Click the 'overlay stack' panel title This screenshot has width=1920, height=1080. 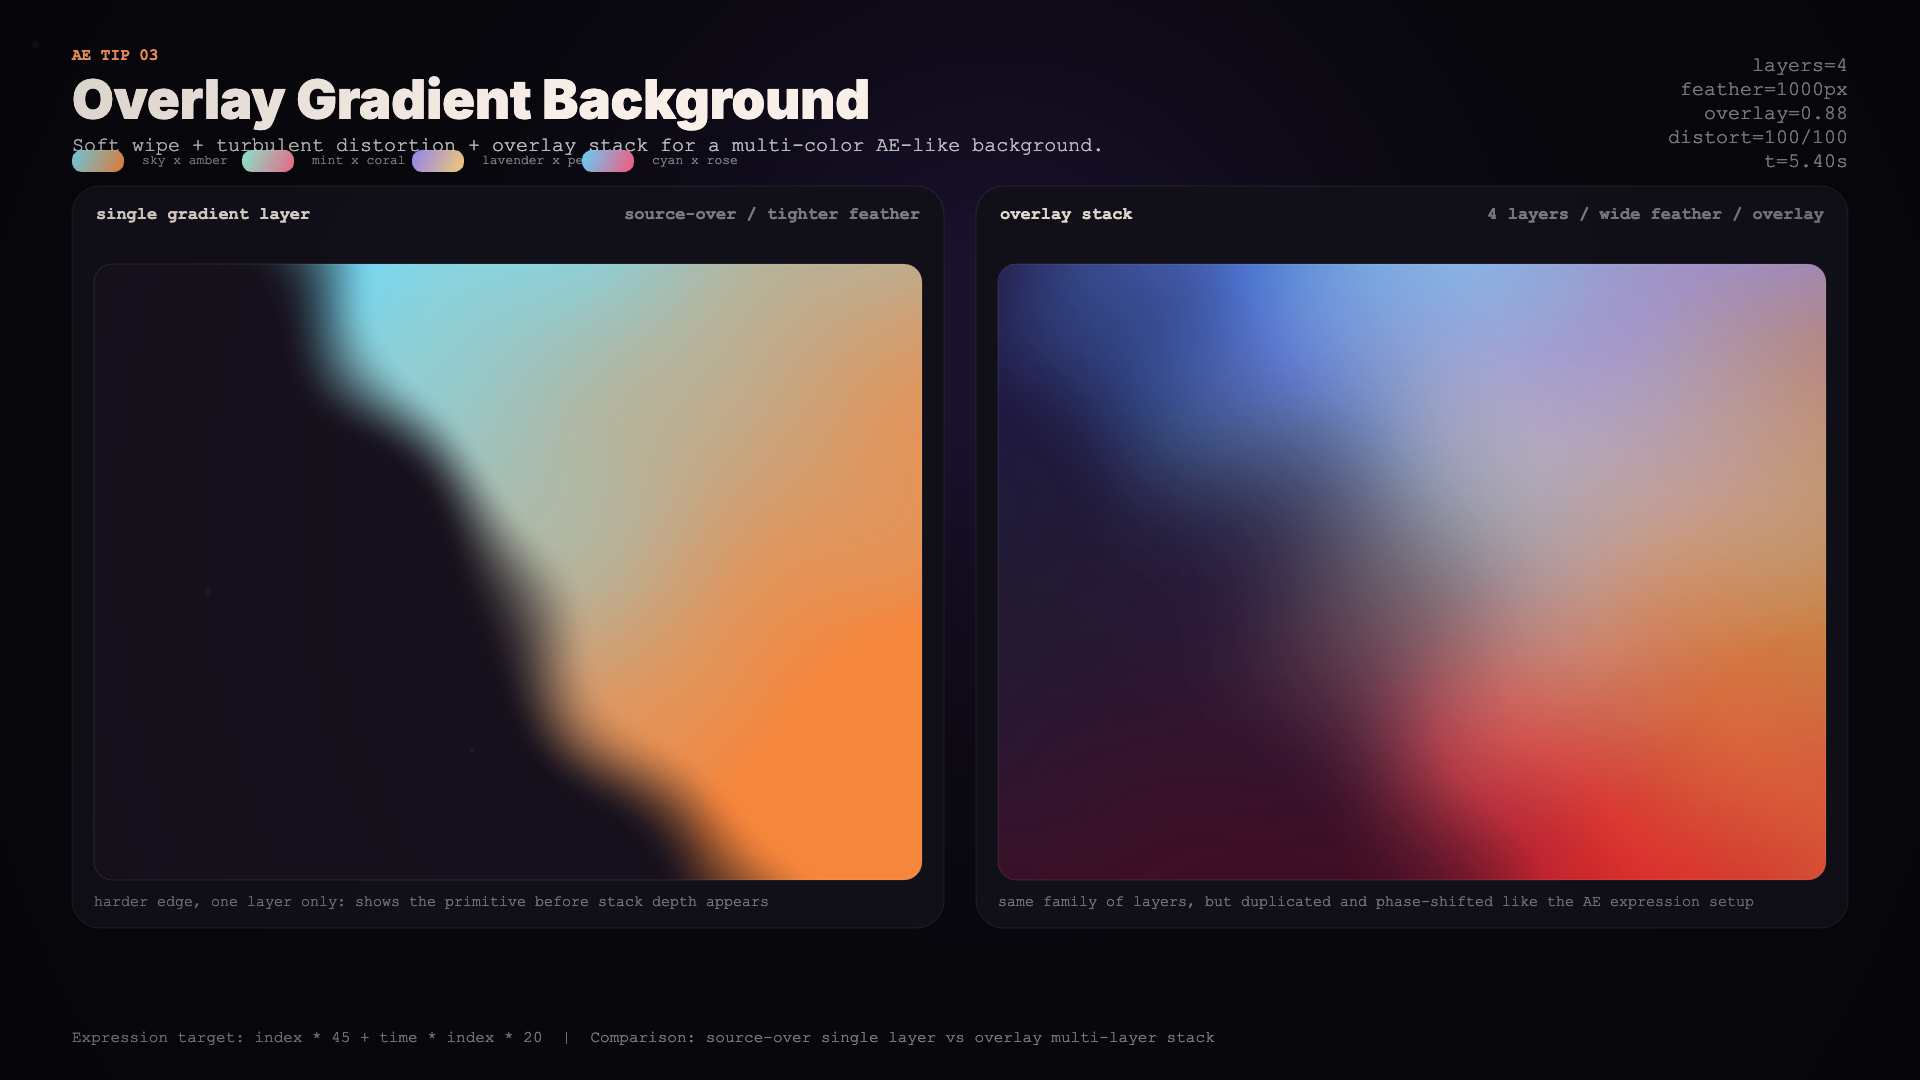point(1066,214)
